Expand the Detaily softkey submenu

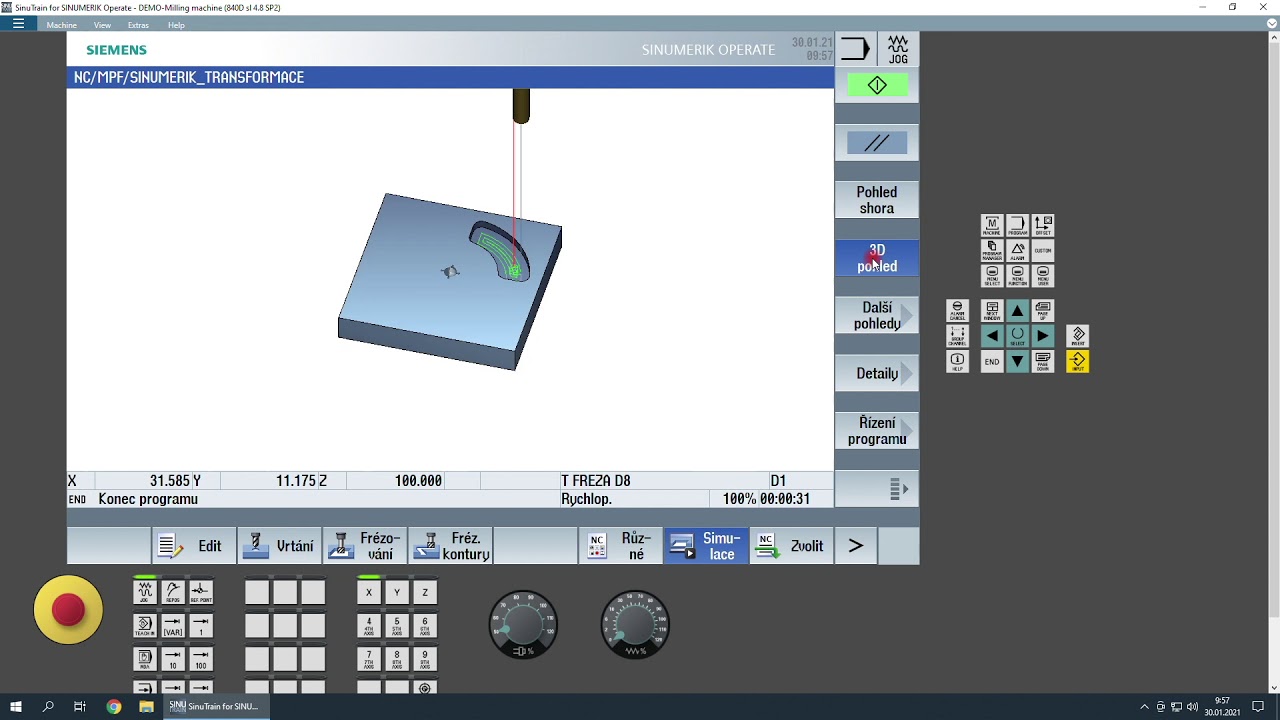click(877, 373)
